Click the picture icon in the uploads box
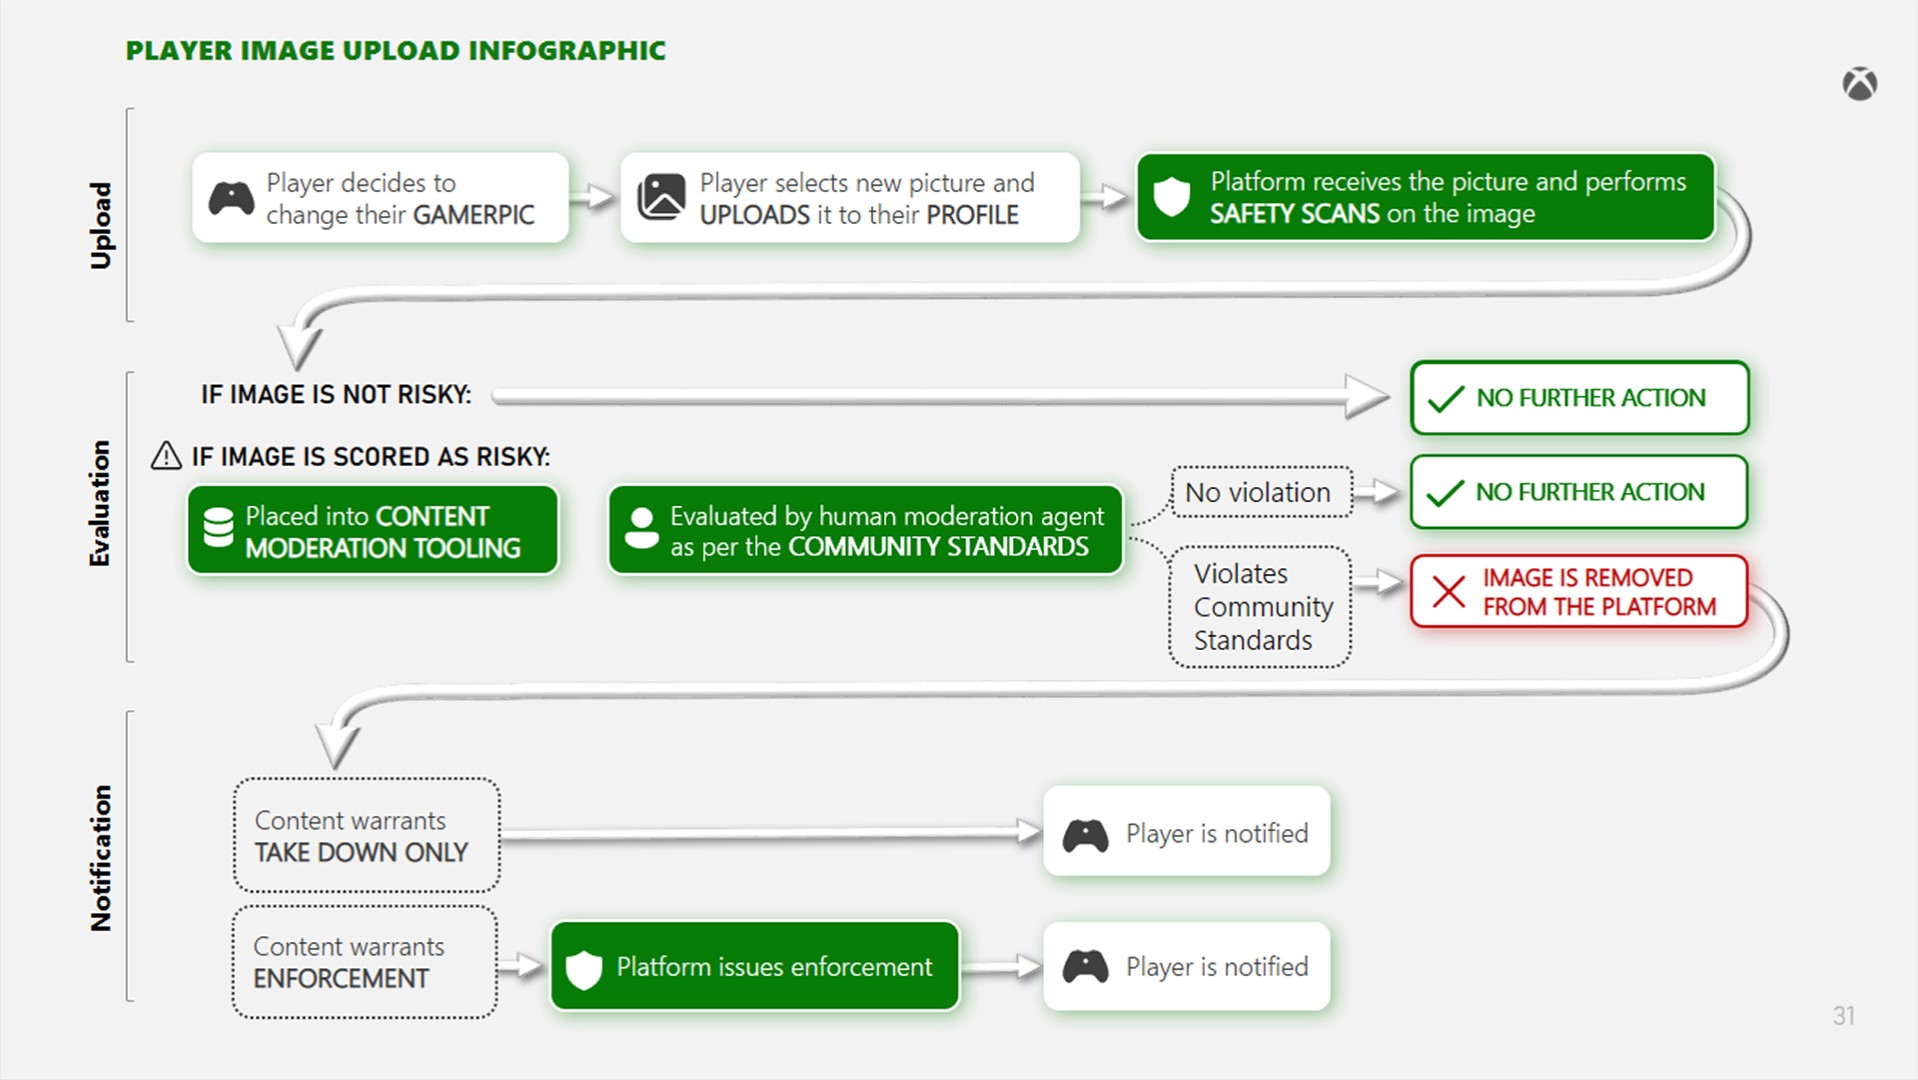This screenshot has width=1918, height=1080. click(x=661, y=197)
